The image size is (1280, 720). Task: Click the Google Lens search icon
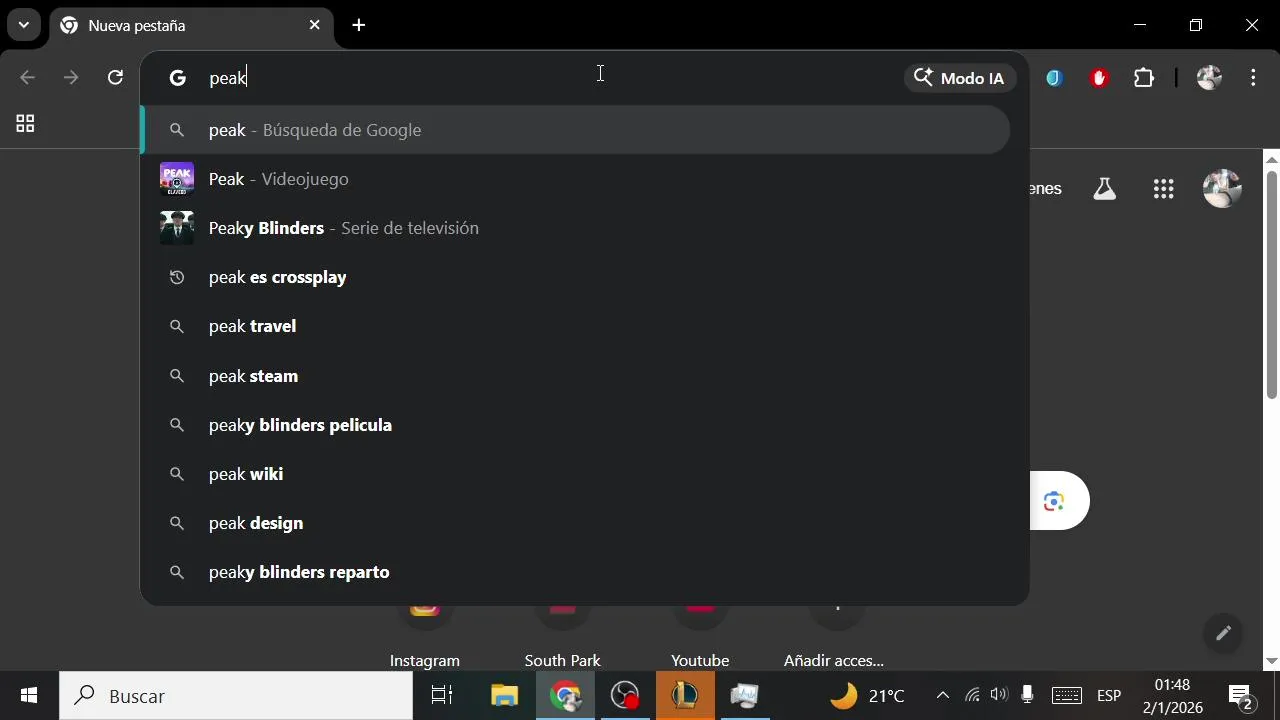(x=1053, y=501)
